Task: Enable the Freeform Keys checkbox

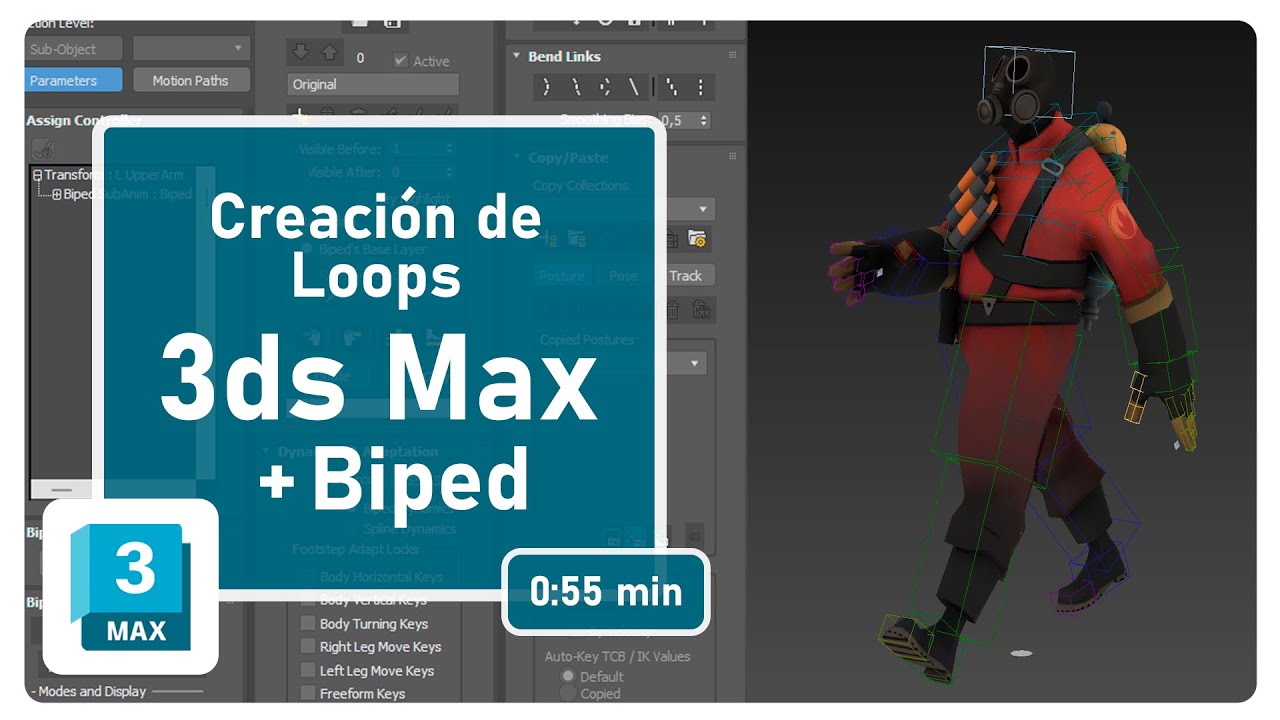Action: [x=308, y=693]
